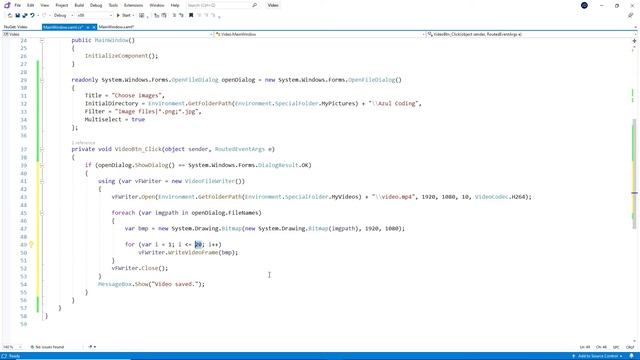Image resolution: width=640 pixels, height=360 pixels.
Task: Click the lightbulb quick actions icon on line 49
Action: coord(31,244)
